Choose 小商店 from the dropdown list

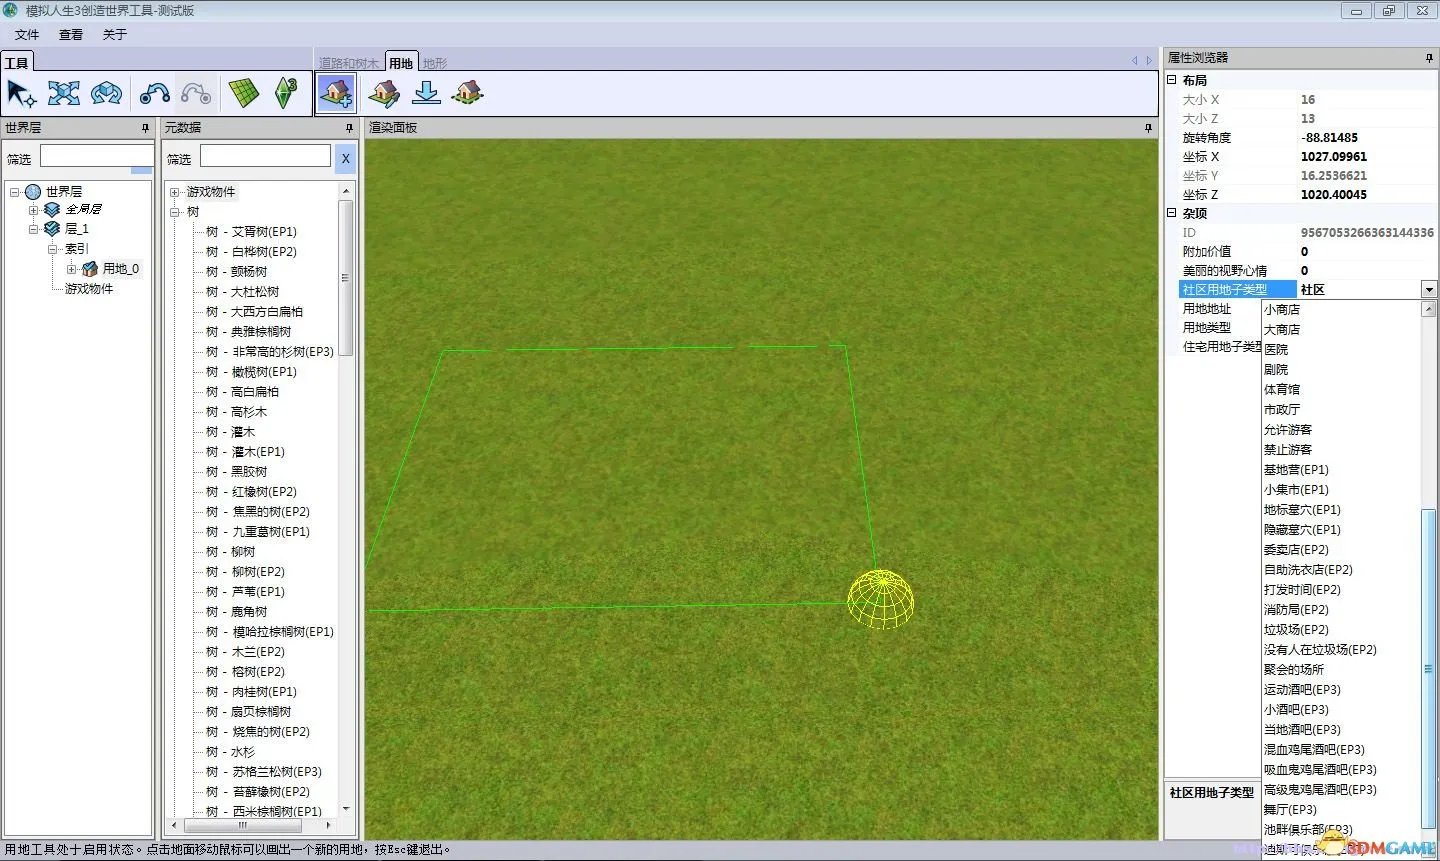[1282, 310]
